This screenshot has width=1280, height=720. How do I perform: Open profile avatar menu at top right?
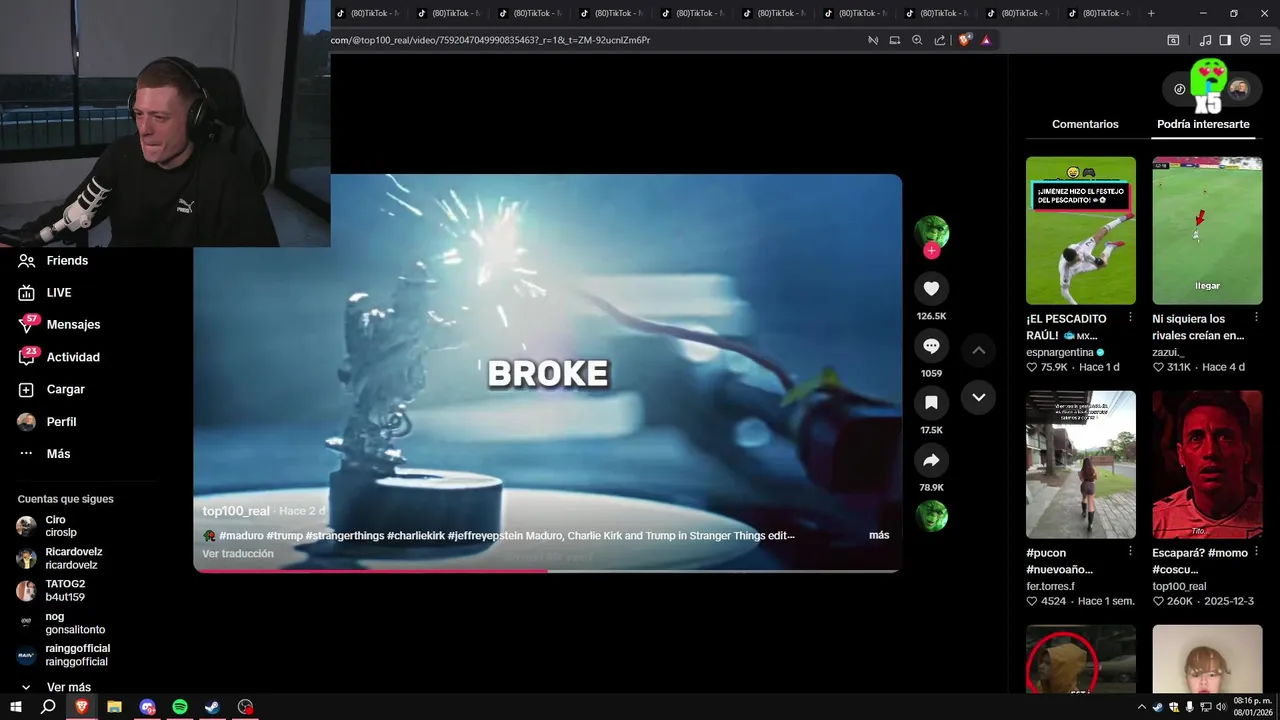point(1238,89)
